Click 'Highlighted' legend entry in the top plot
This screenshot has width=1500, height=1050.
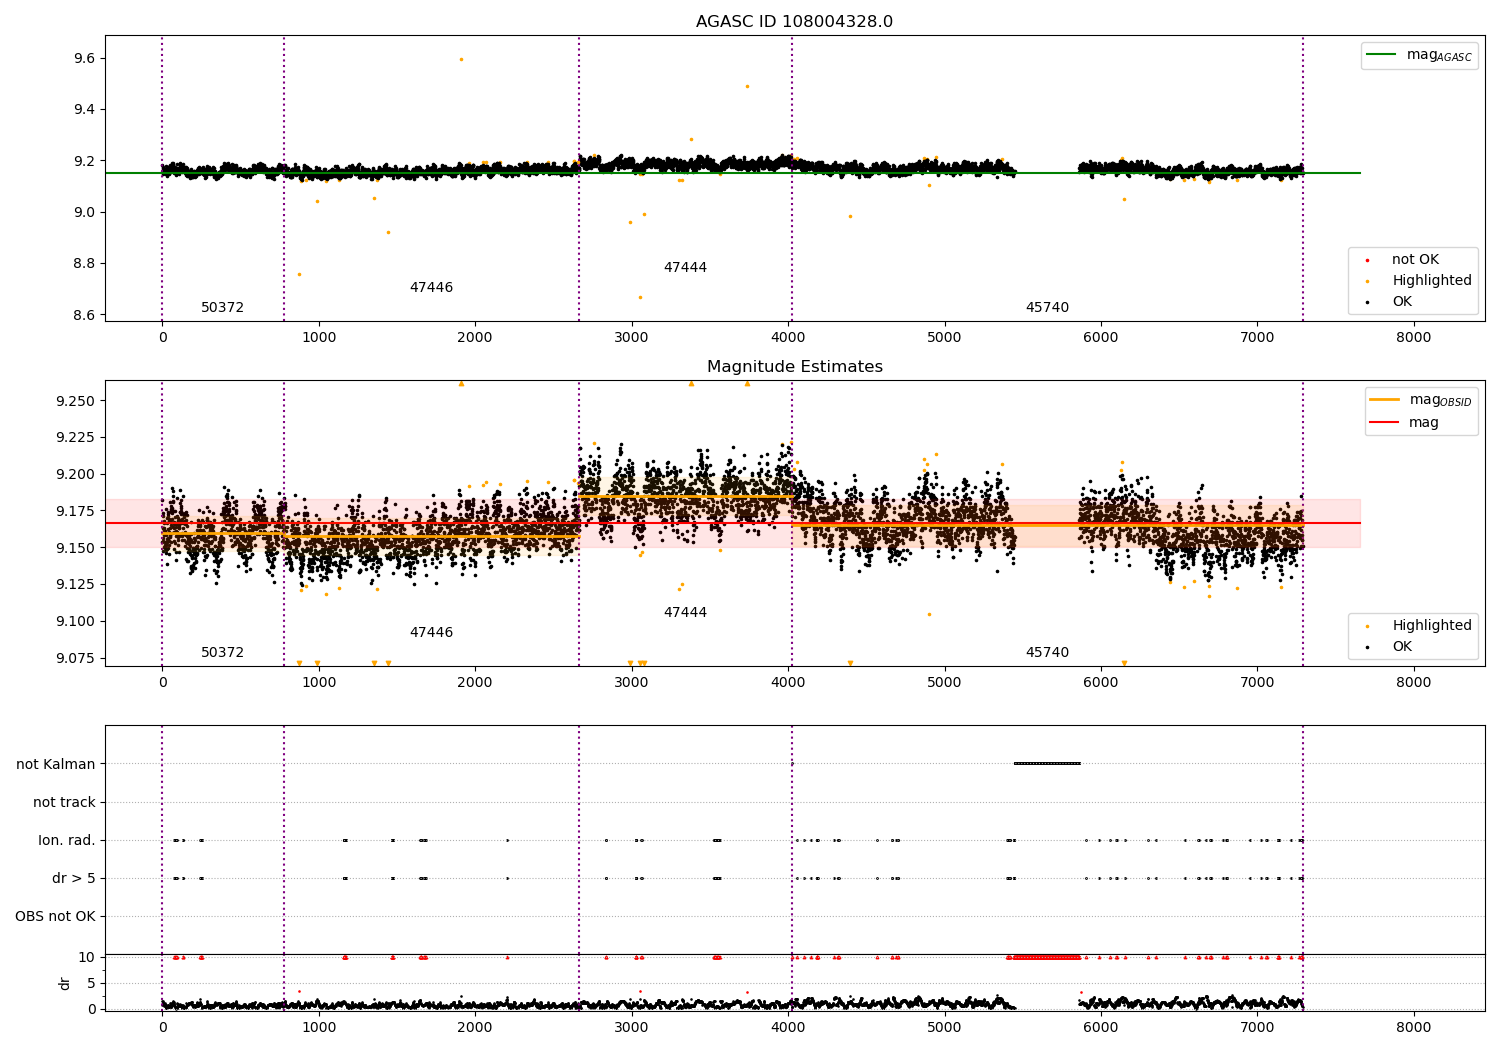pos(1431,281)
